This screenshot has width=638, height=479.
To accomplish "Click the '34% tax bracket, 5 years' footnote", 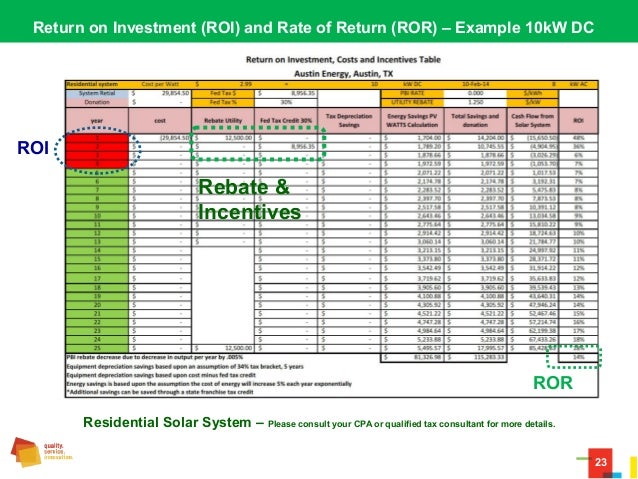I will point(185,366).
